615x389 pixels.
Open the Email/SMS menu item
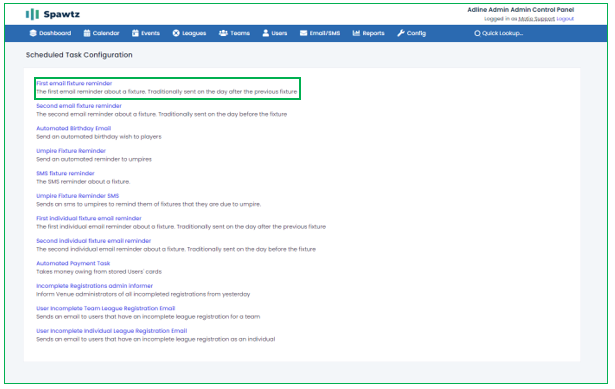click(x=320, y=33)
